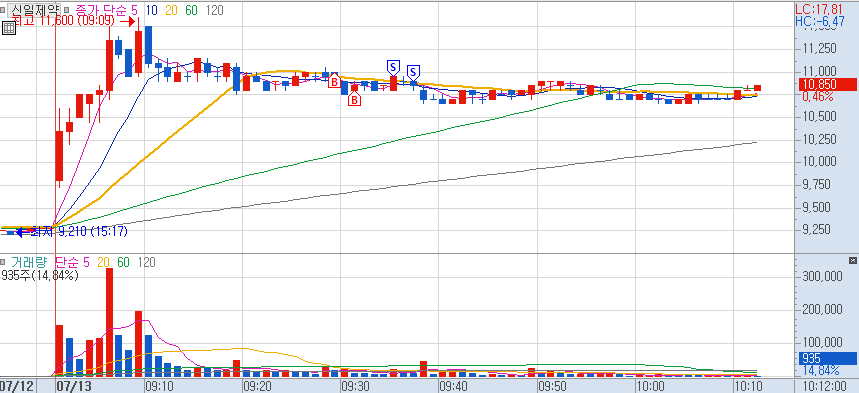
Task: Click the 10,000 price axis label
Action: pos(820,162)
